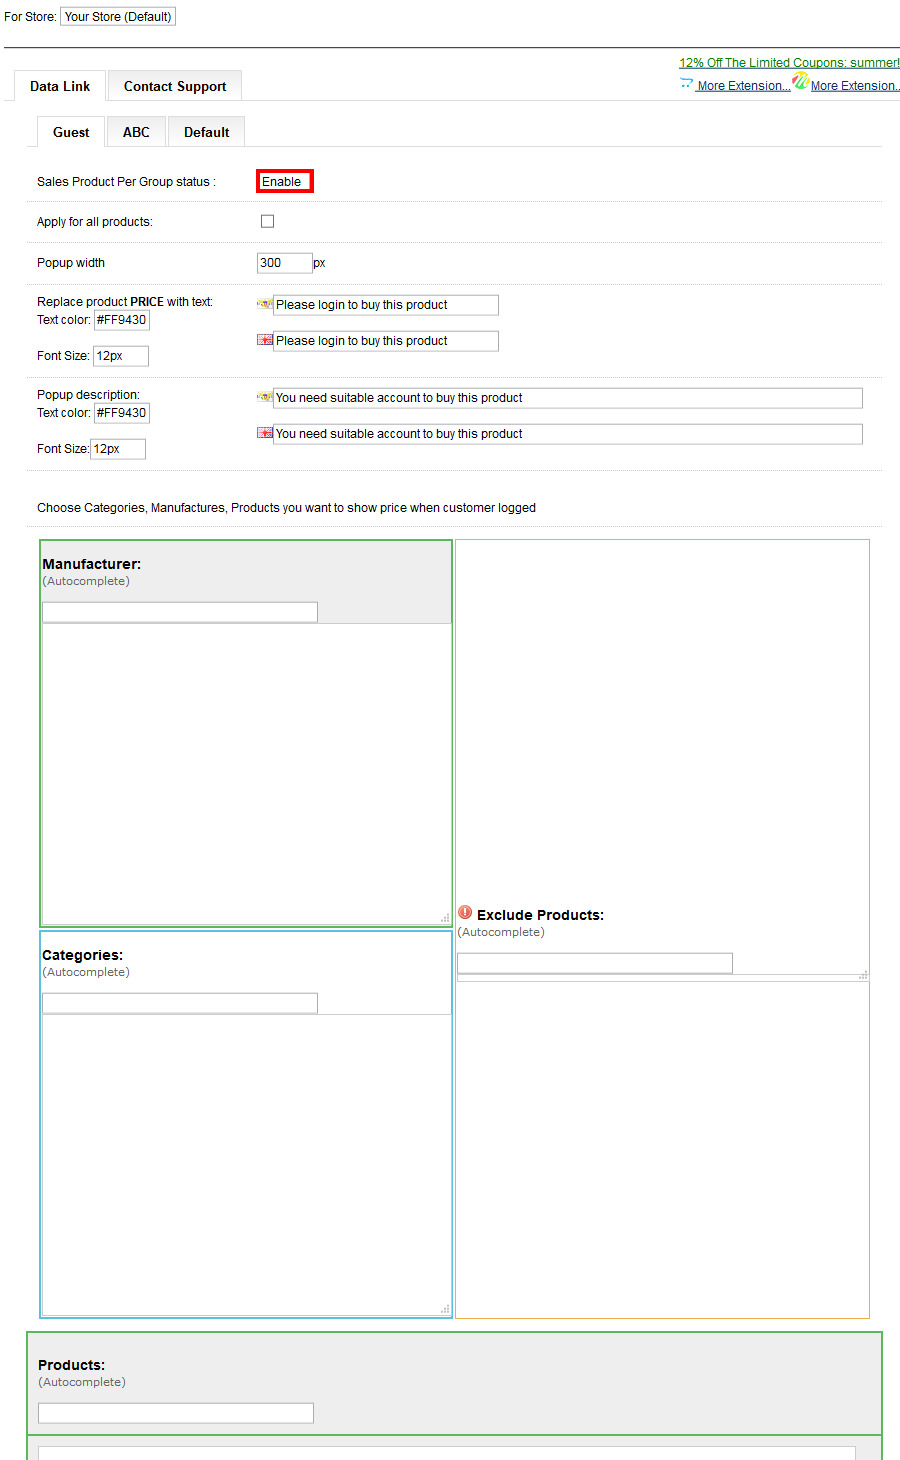Click the red warning icon beside Exclude Products
Viewport: 900px width, 1460px height.
click(465, 913)
